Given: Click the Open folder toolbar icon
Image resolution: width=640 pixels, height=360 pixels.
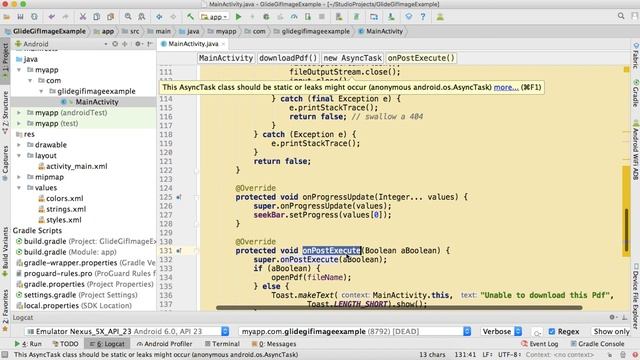Looking at the screenshot, I should pyautogui.click(x=7, y=17).
